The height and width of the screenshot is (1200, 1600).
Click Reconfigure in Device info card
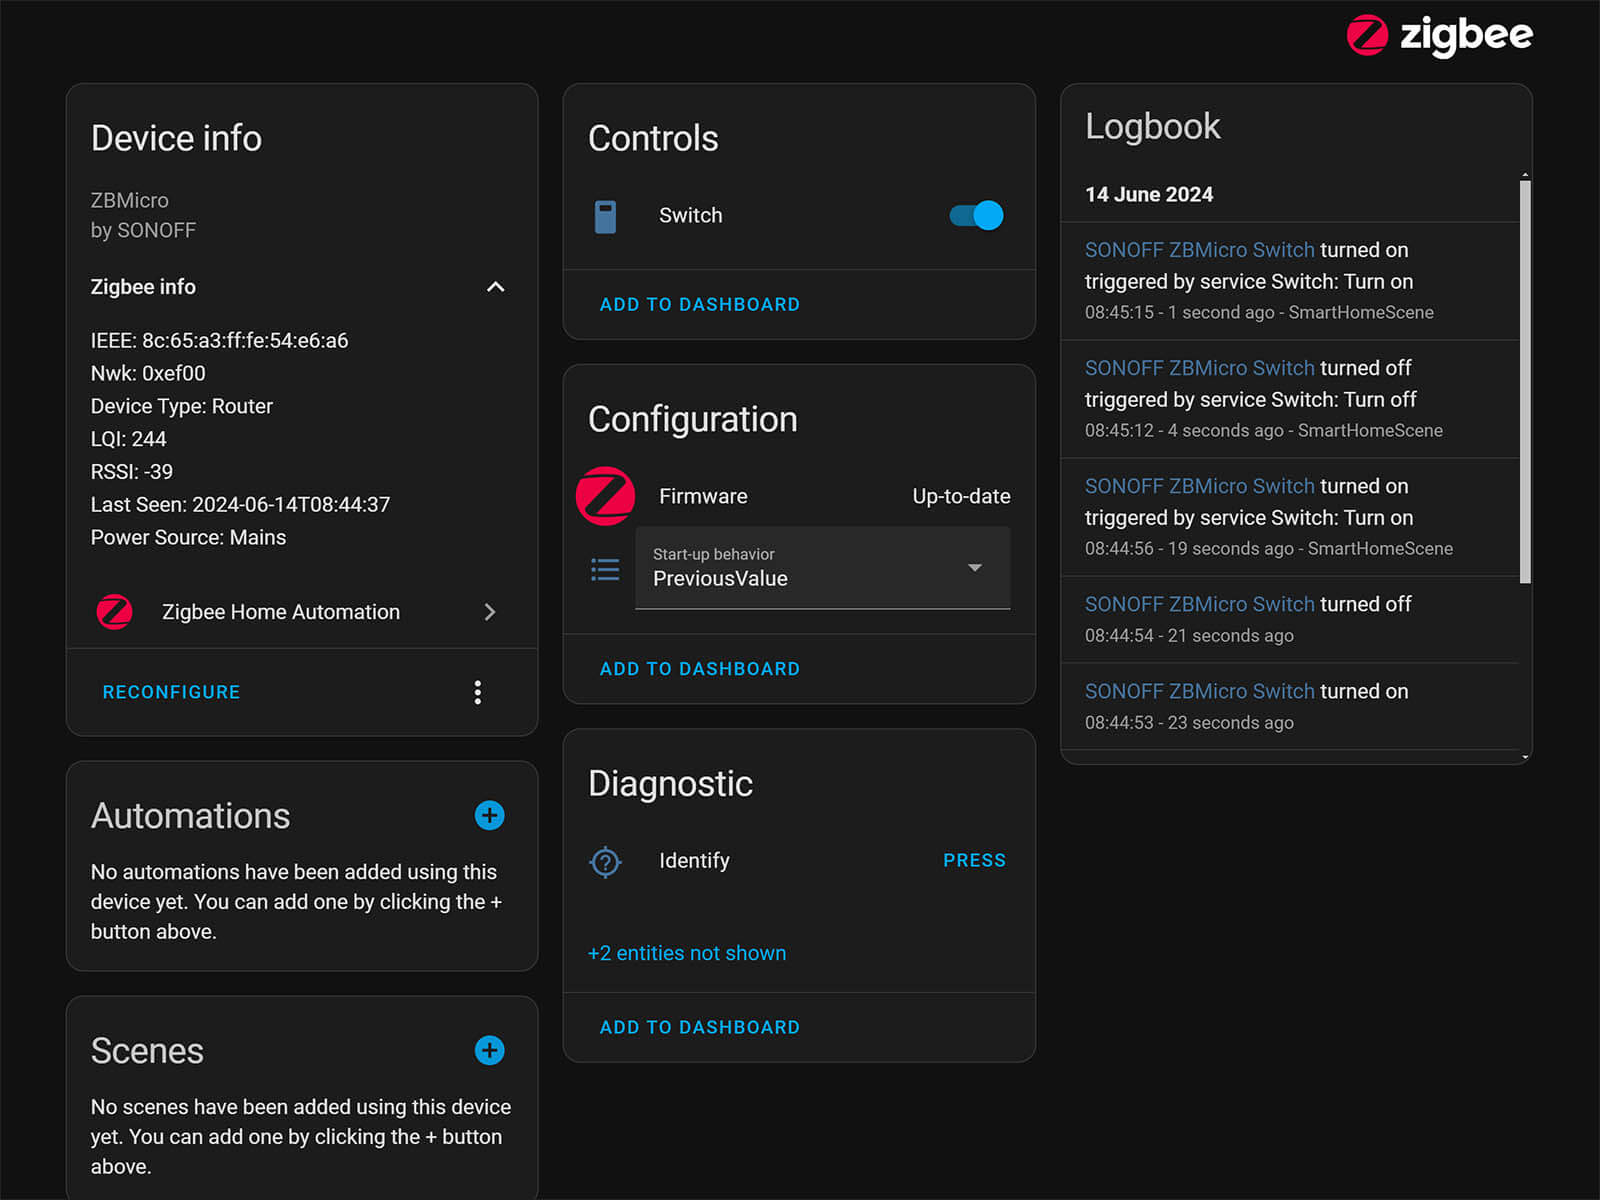pyautogui.click(x=171, y=692)
